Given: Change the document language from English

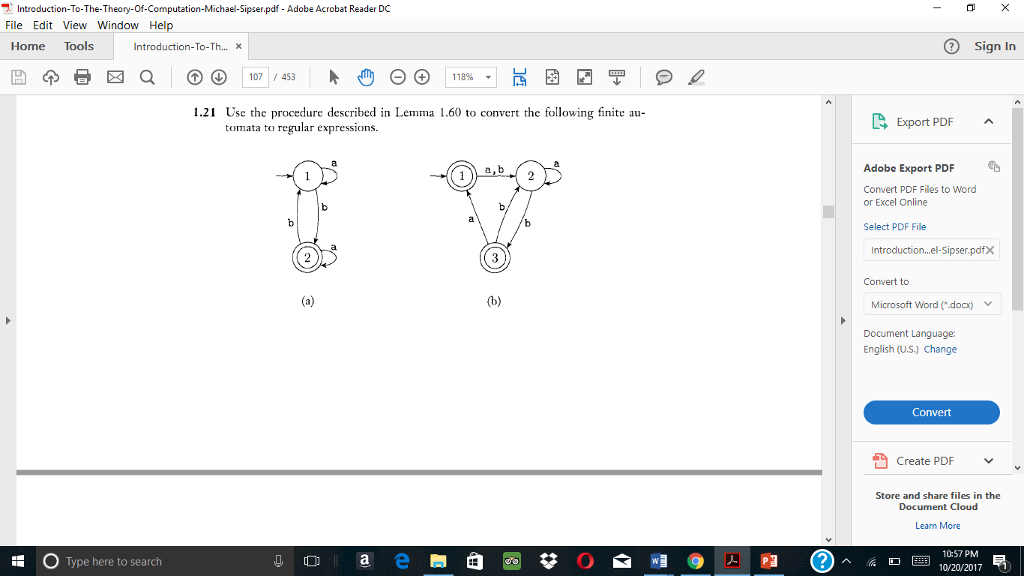Looking at the screenshot, I should [x=941, y=349].
